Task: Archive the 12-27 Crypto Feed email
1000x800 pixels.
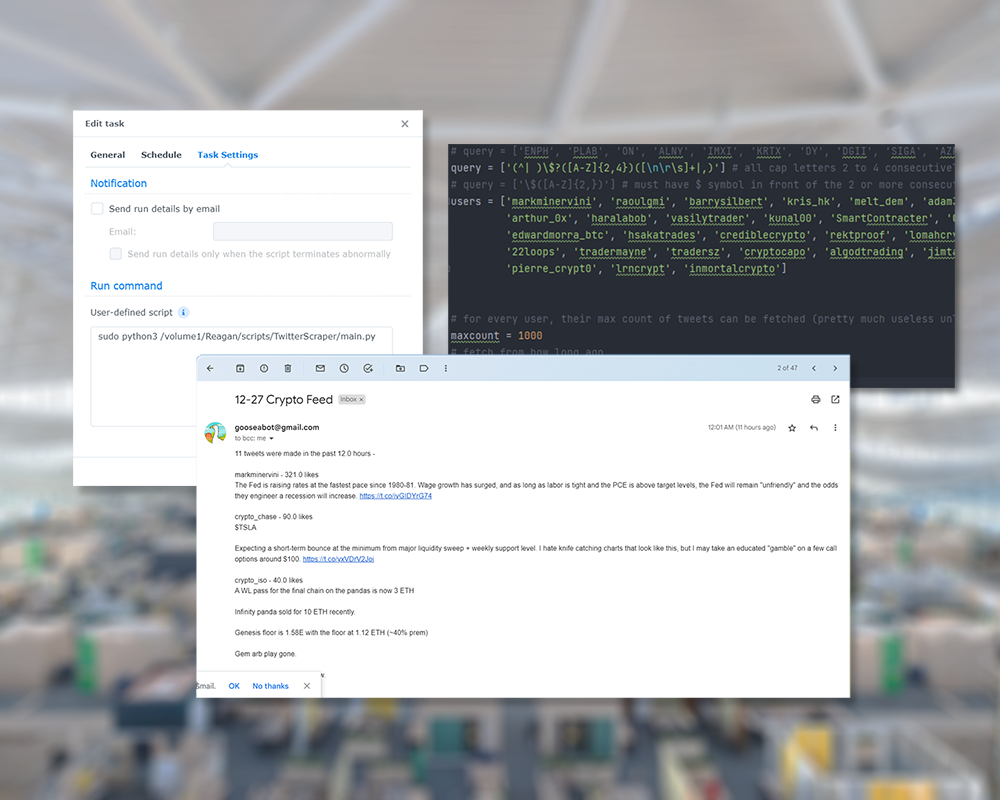Action: point(240,368)
